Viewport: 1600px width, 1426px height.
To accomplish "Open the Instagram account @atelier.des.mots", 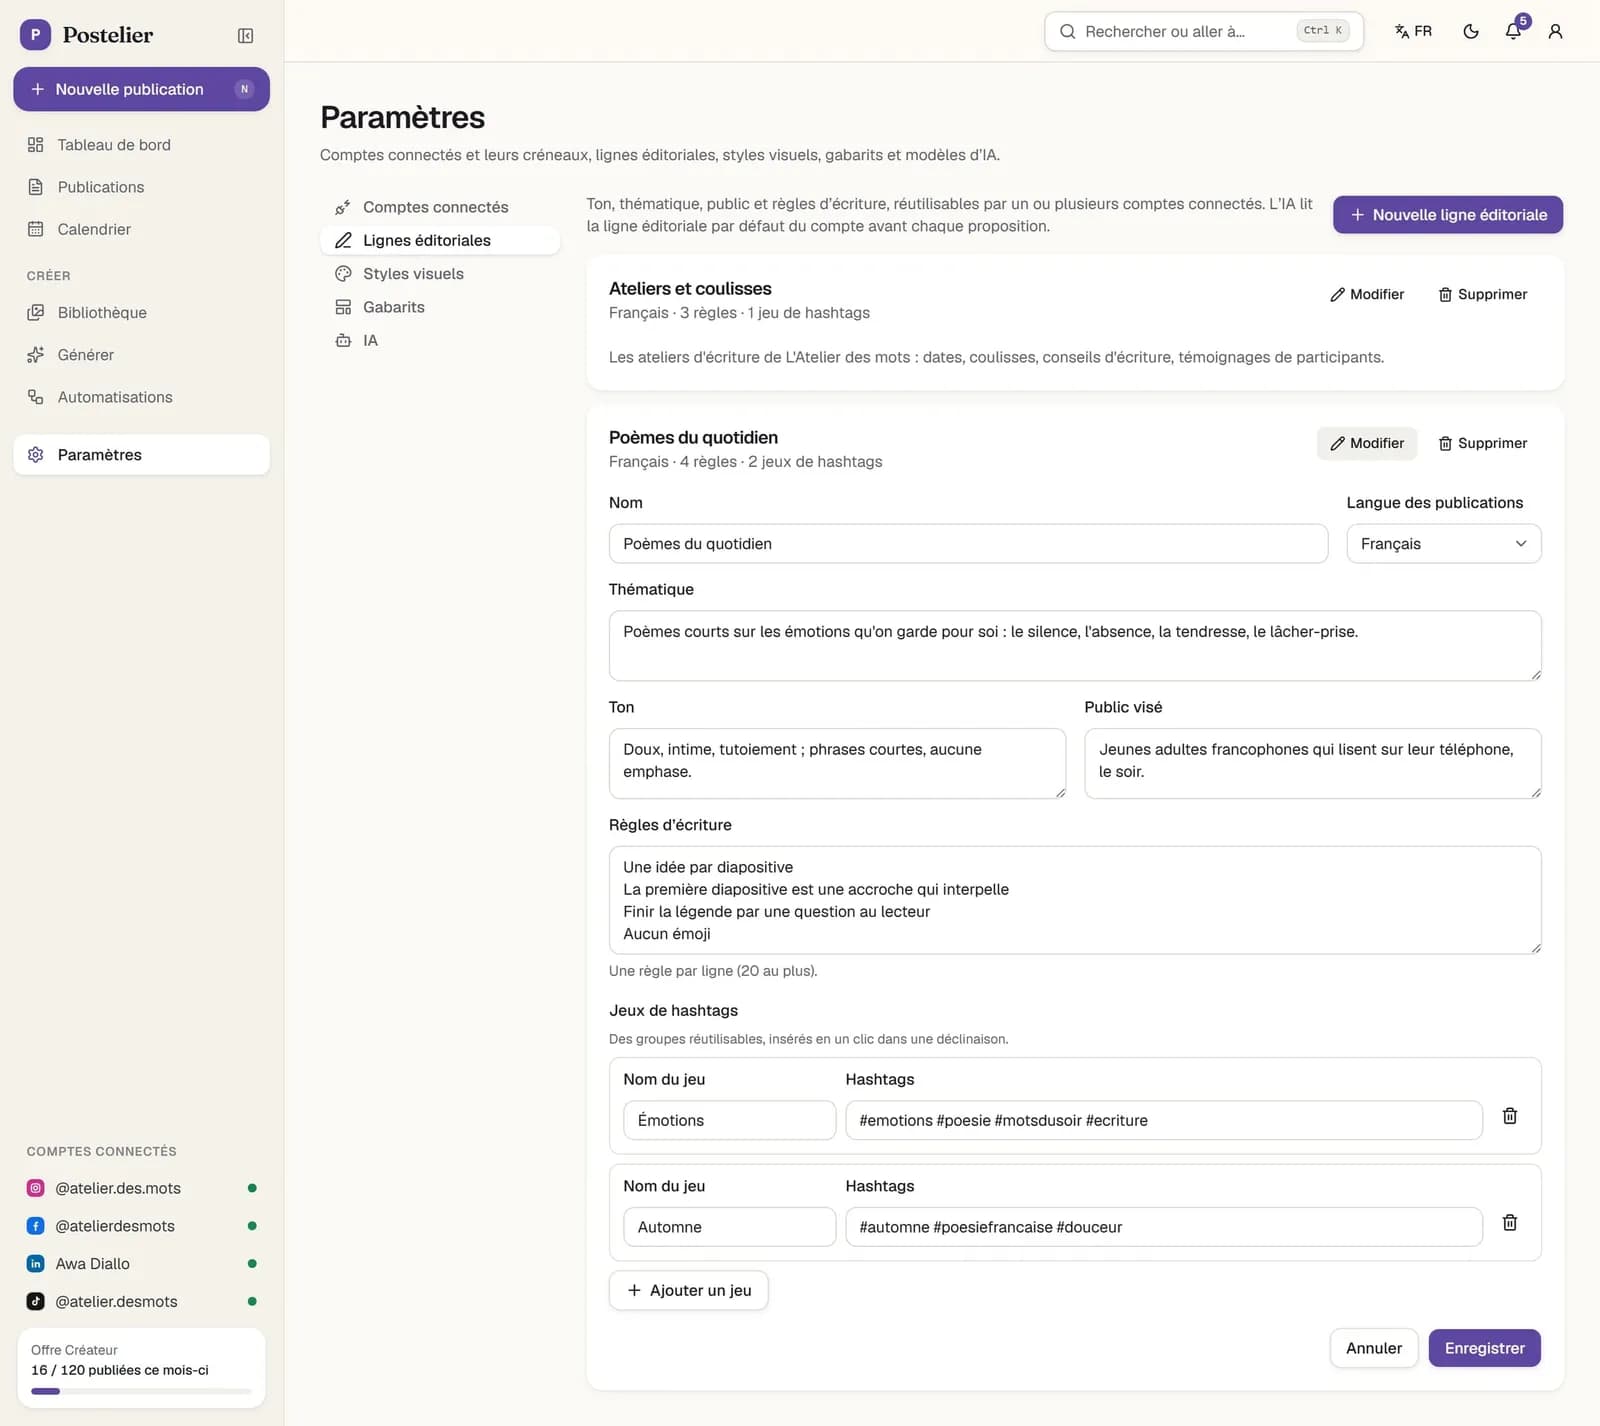I will [141, 1188].
